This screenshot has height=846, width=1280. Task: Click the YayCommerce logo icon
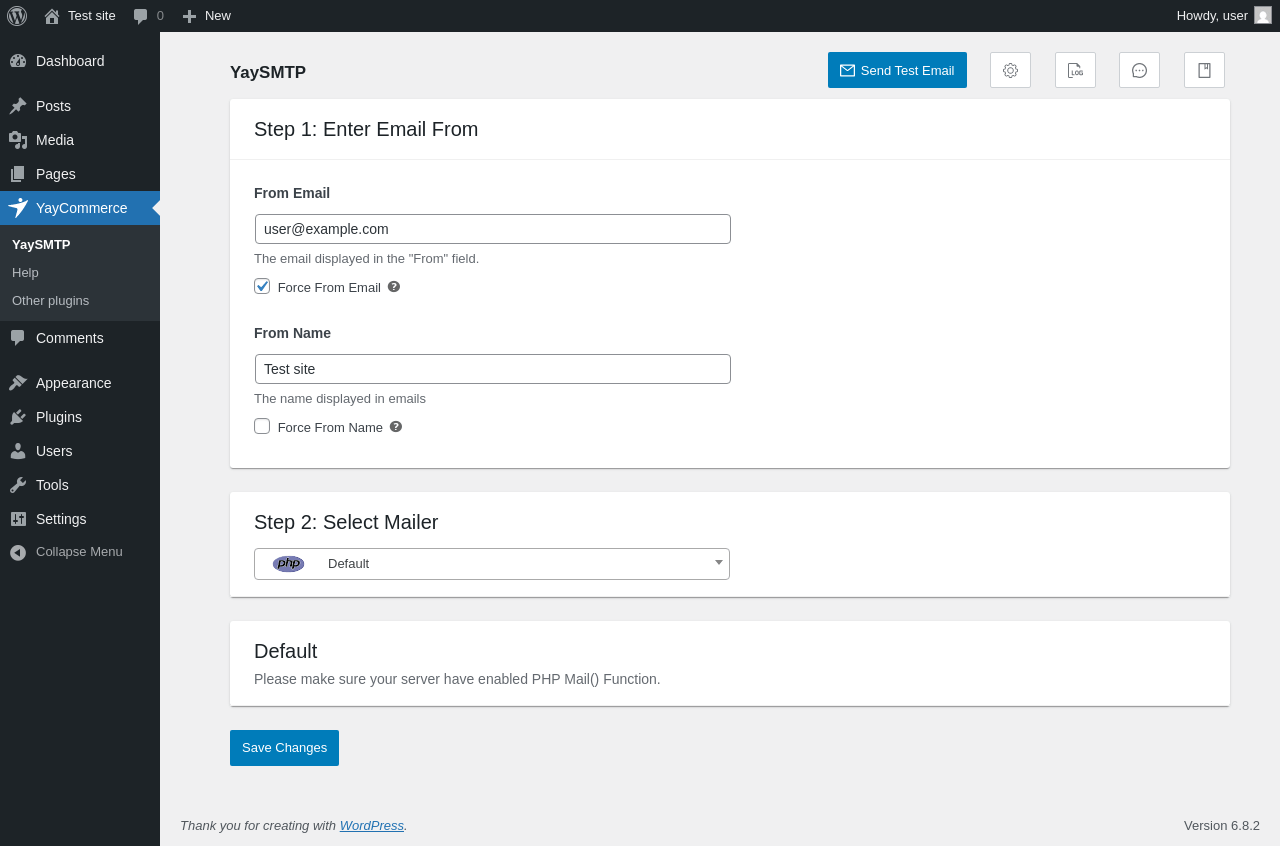click(18, 208)
